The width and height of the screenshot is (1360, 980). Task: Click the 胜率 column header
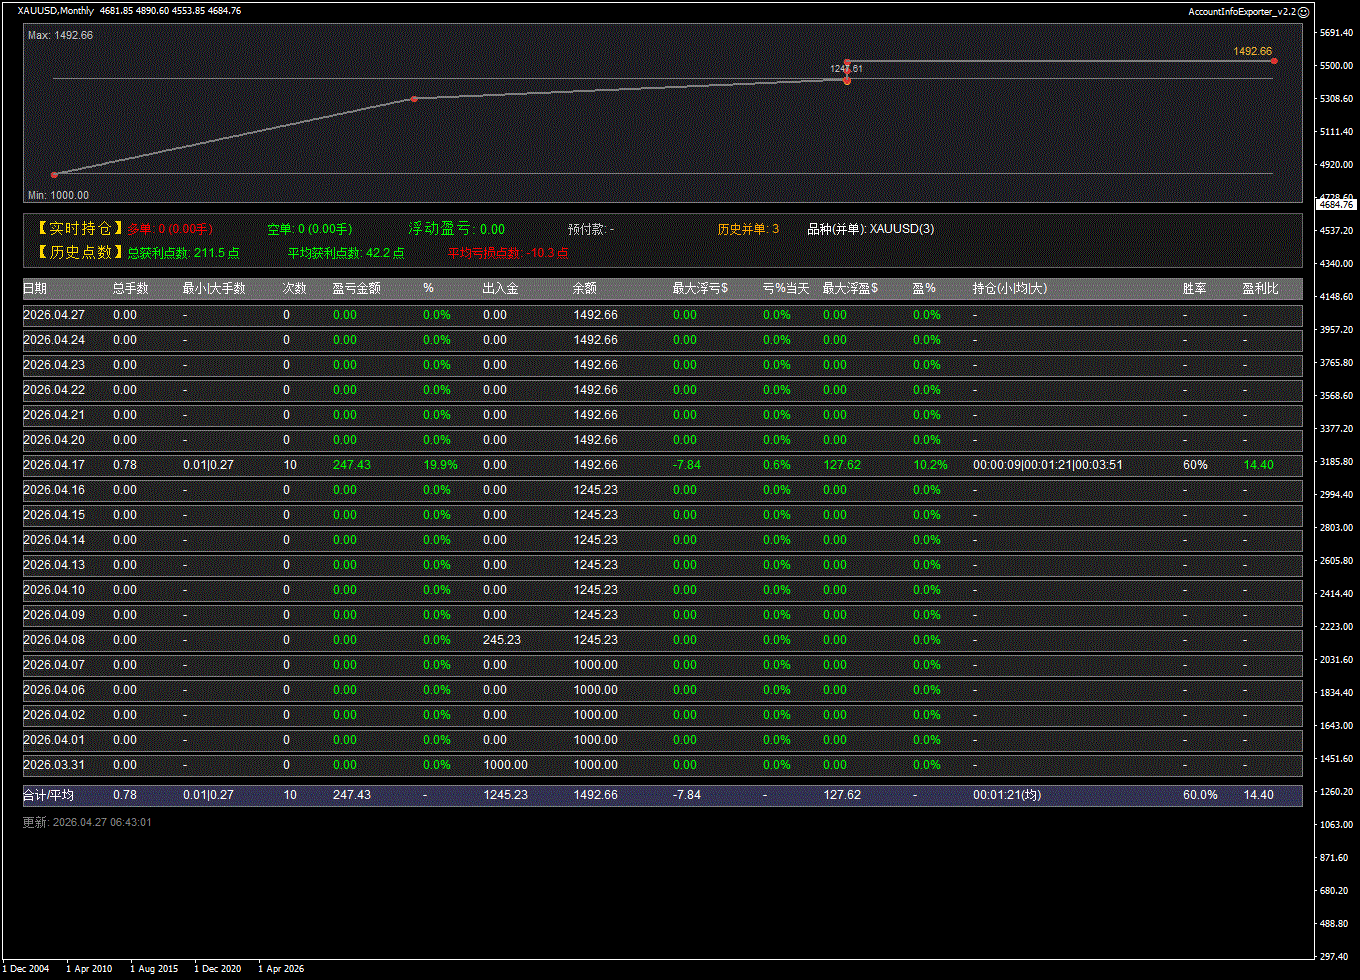tap(1194, 289)
